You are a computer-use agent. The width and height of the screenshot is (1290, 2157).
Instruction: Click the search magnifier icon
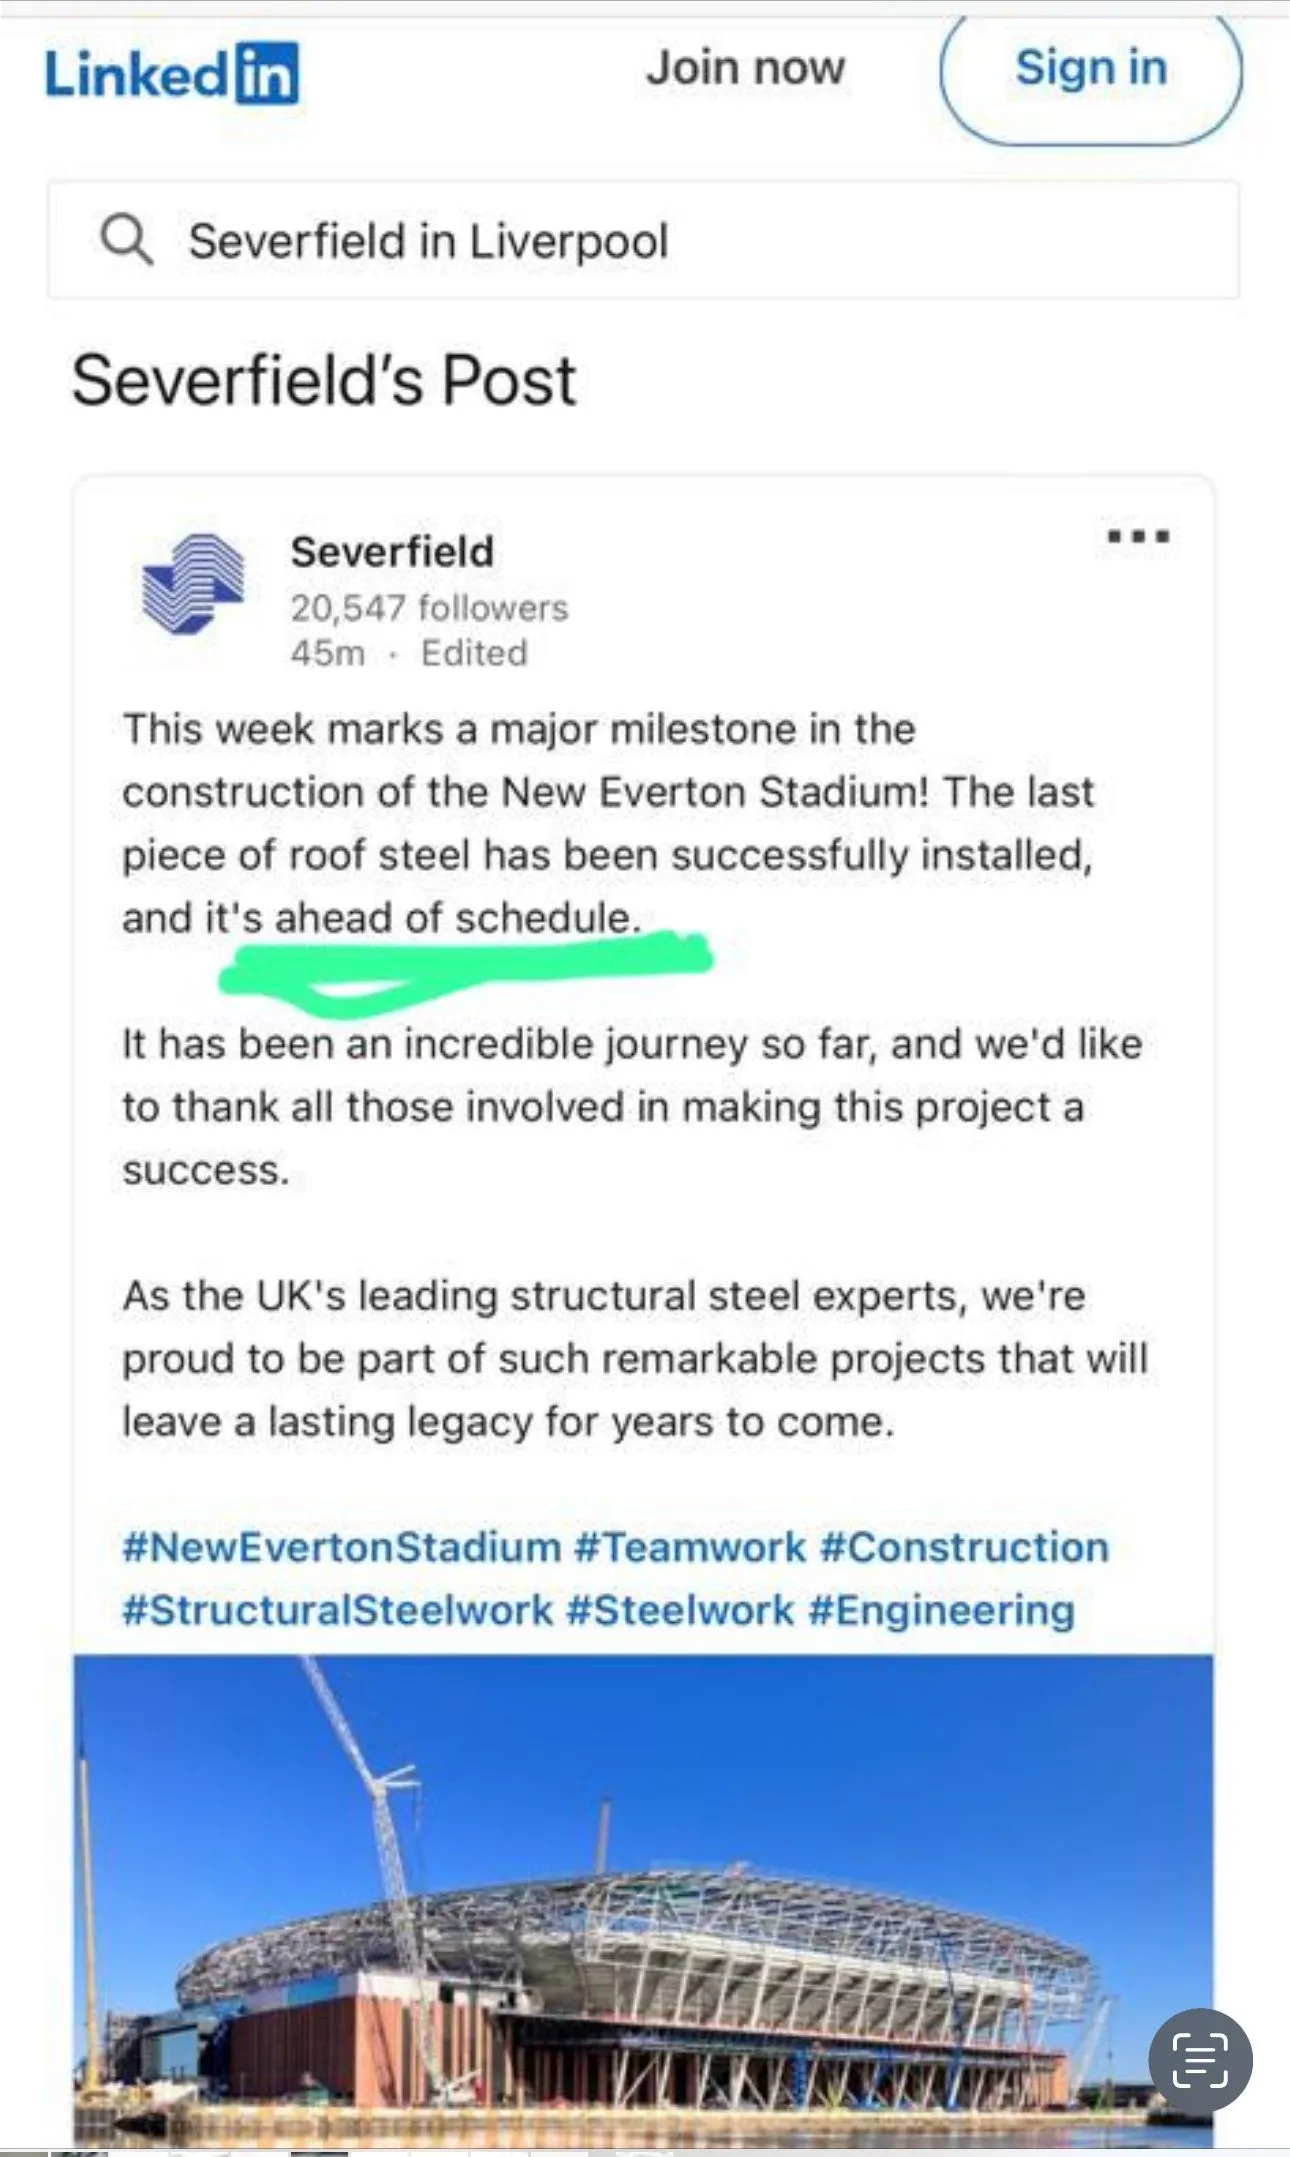(127, 241)
